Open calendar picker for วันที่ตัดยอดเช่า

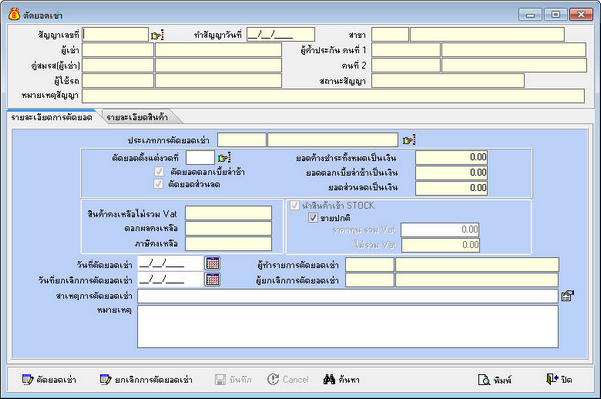tap(213, 264)
